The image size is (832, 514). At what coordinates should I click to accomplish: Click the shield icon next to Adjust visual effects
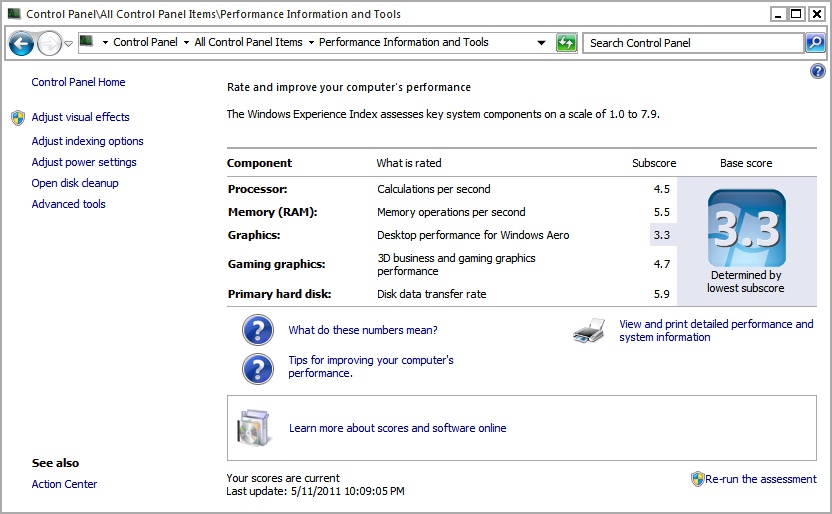click(x=18, y=118)
